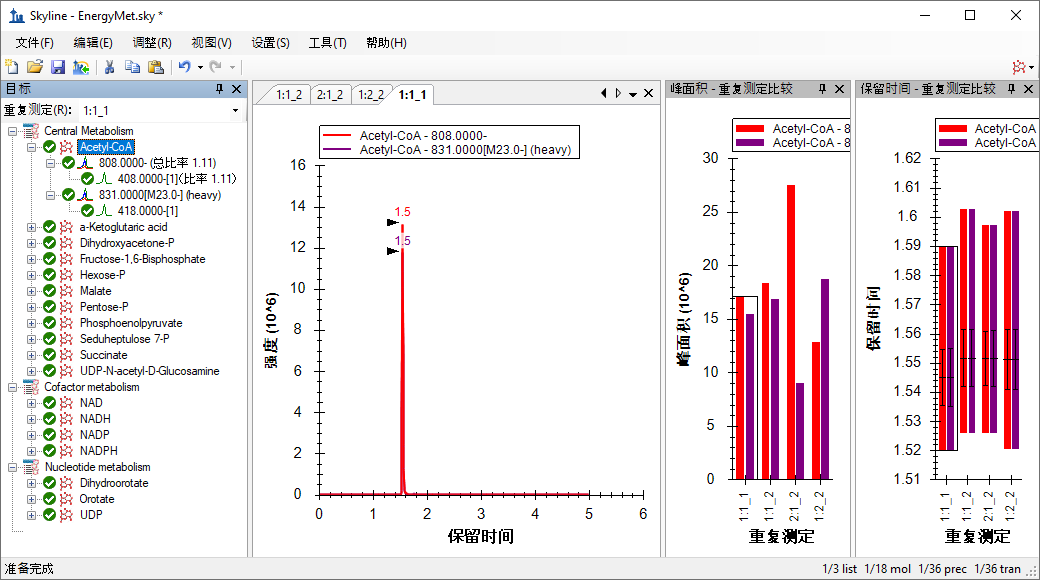Open the 设置(S) menu
The width and height of the screenshot is (1040, 580).
pyautogui.click(x=270, y=43)
